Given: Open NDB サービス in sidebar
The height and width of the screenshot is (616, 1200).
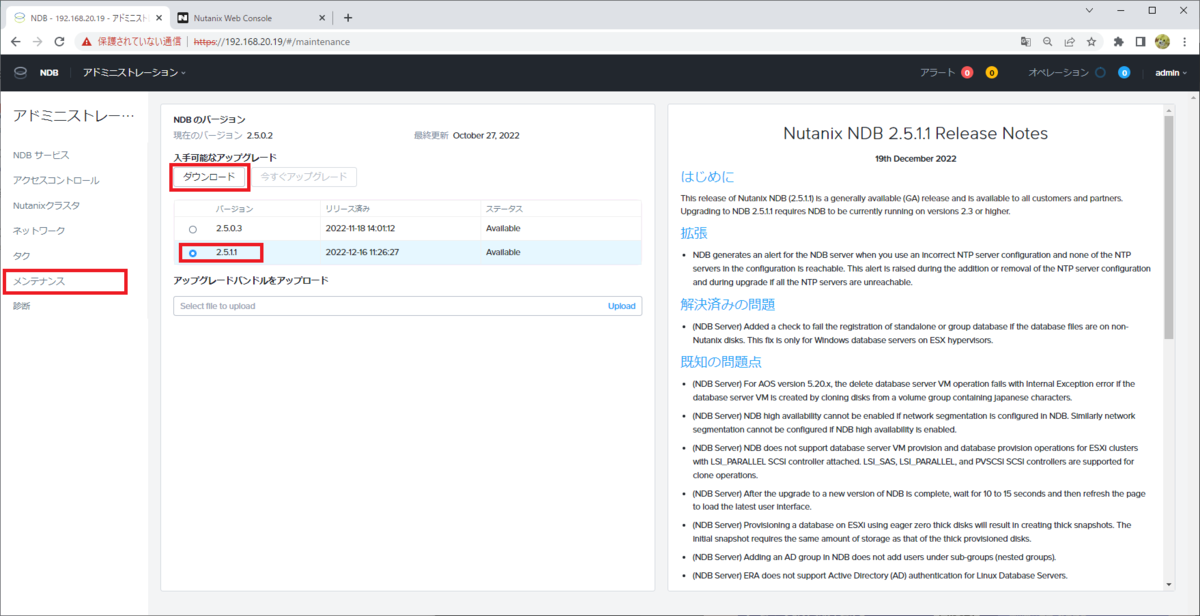Looking at the screenshot, I should tap(41, 155).
